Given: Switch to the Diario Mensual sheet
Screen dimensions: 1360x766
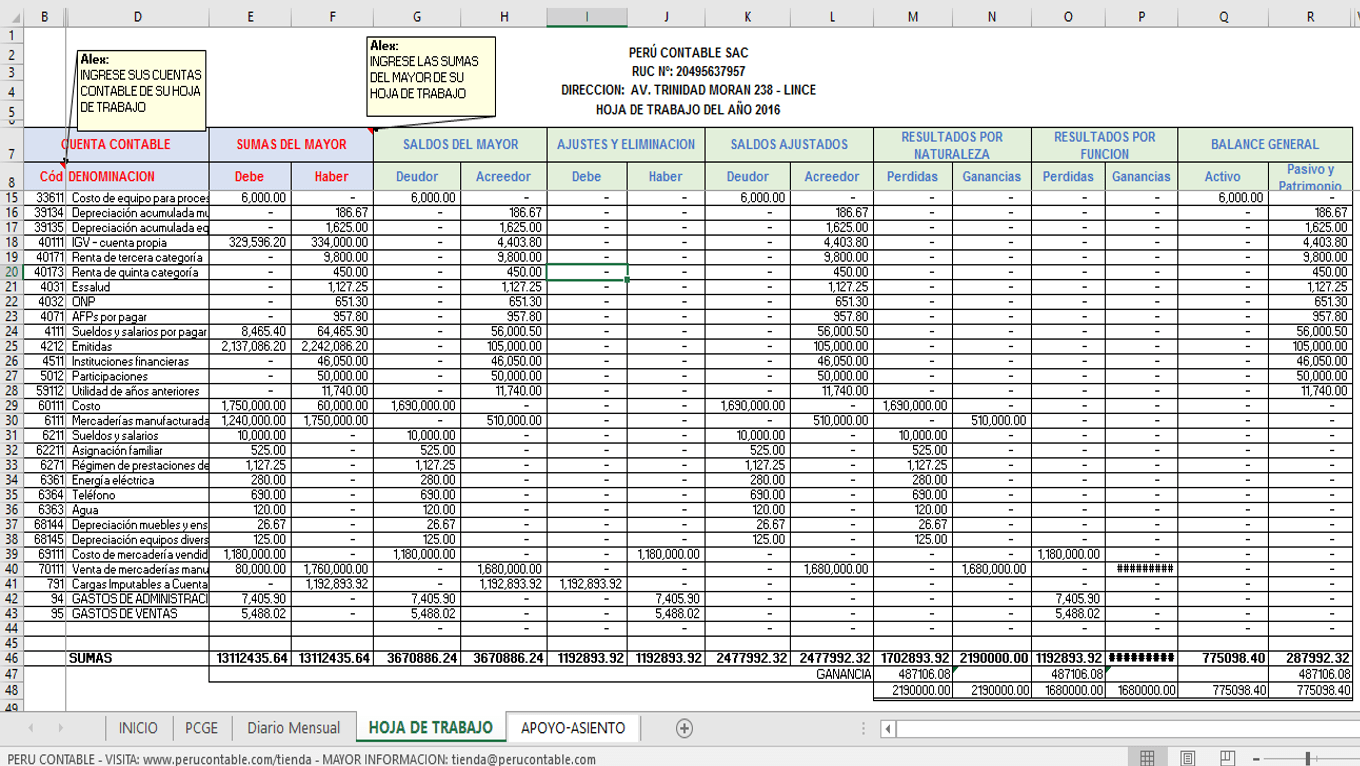Looking at the screenshot, I should pos(293,728).
